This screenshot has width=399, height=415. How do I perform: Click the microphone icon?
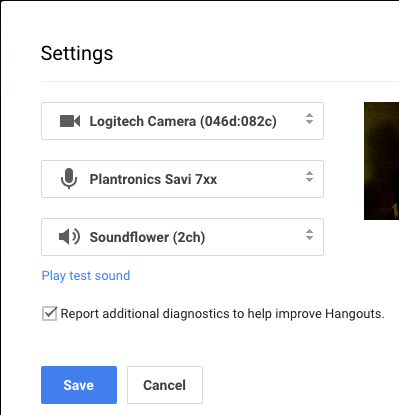(x=69, y=179)
